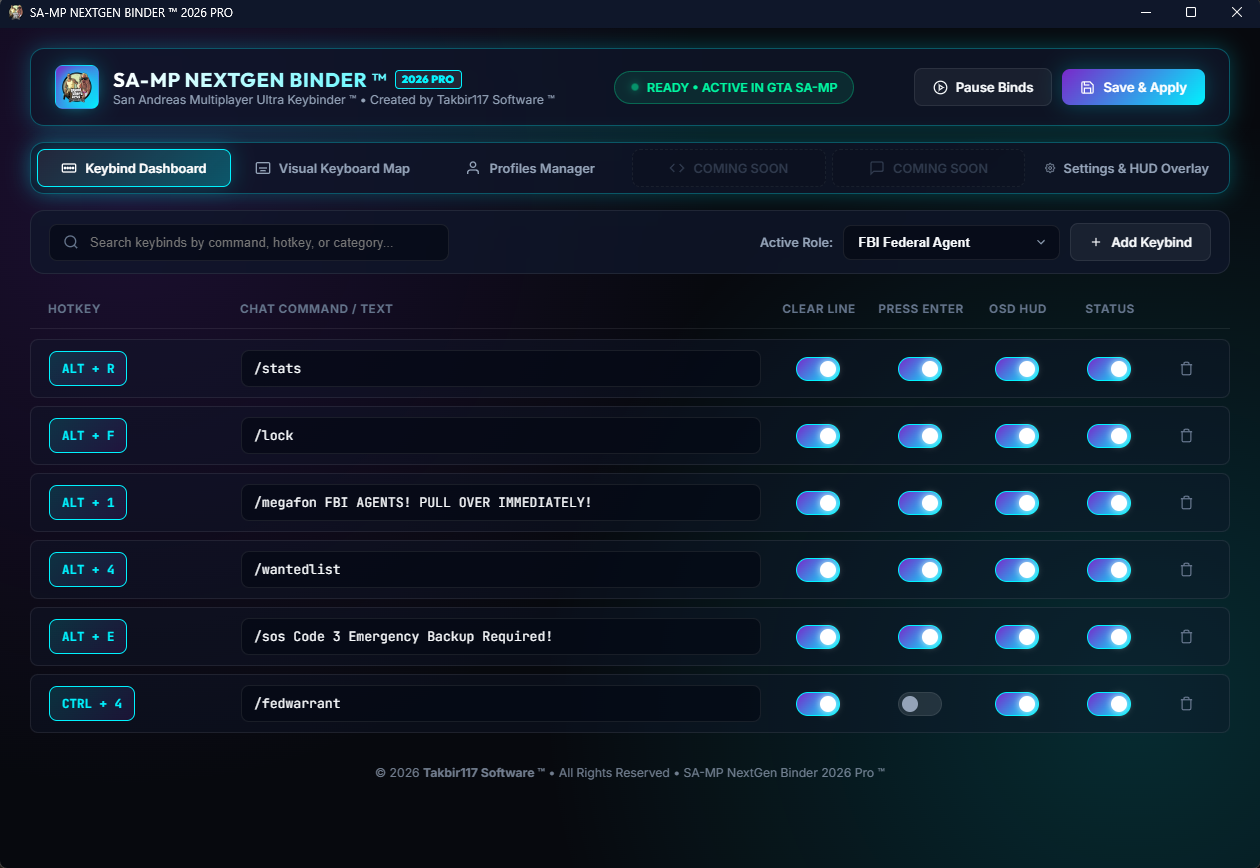The width and height of the screenshot is (1260, 868).
Task: Click the ALT + E hotkey badge
Action: (x=88, y=637)
